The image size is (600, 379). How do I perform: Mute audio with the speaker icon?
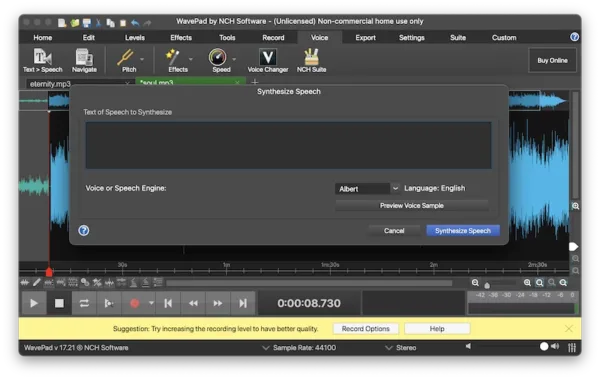coord(468,346)
